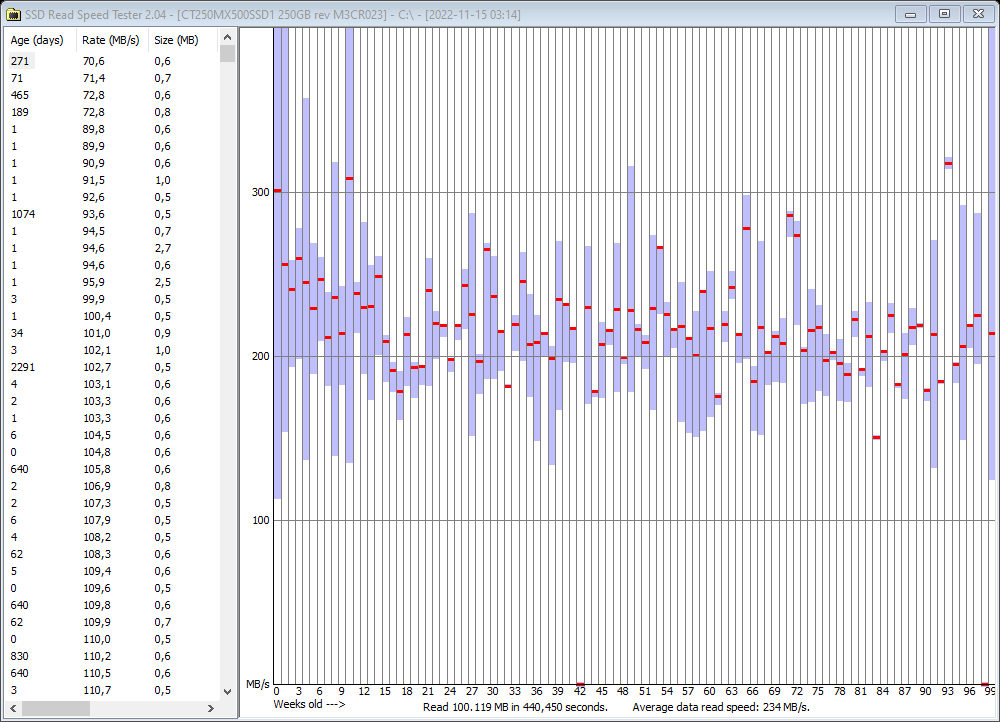1000x722 pixels.
Task: Click the 'Weeks old --->' axis label
Action: tap(309, 704)
